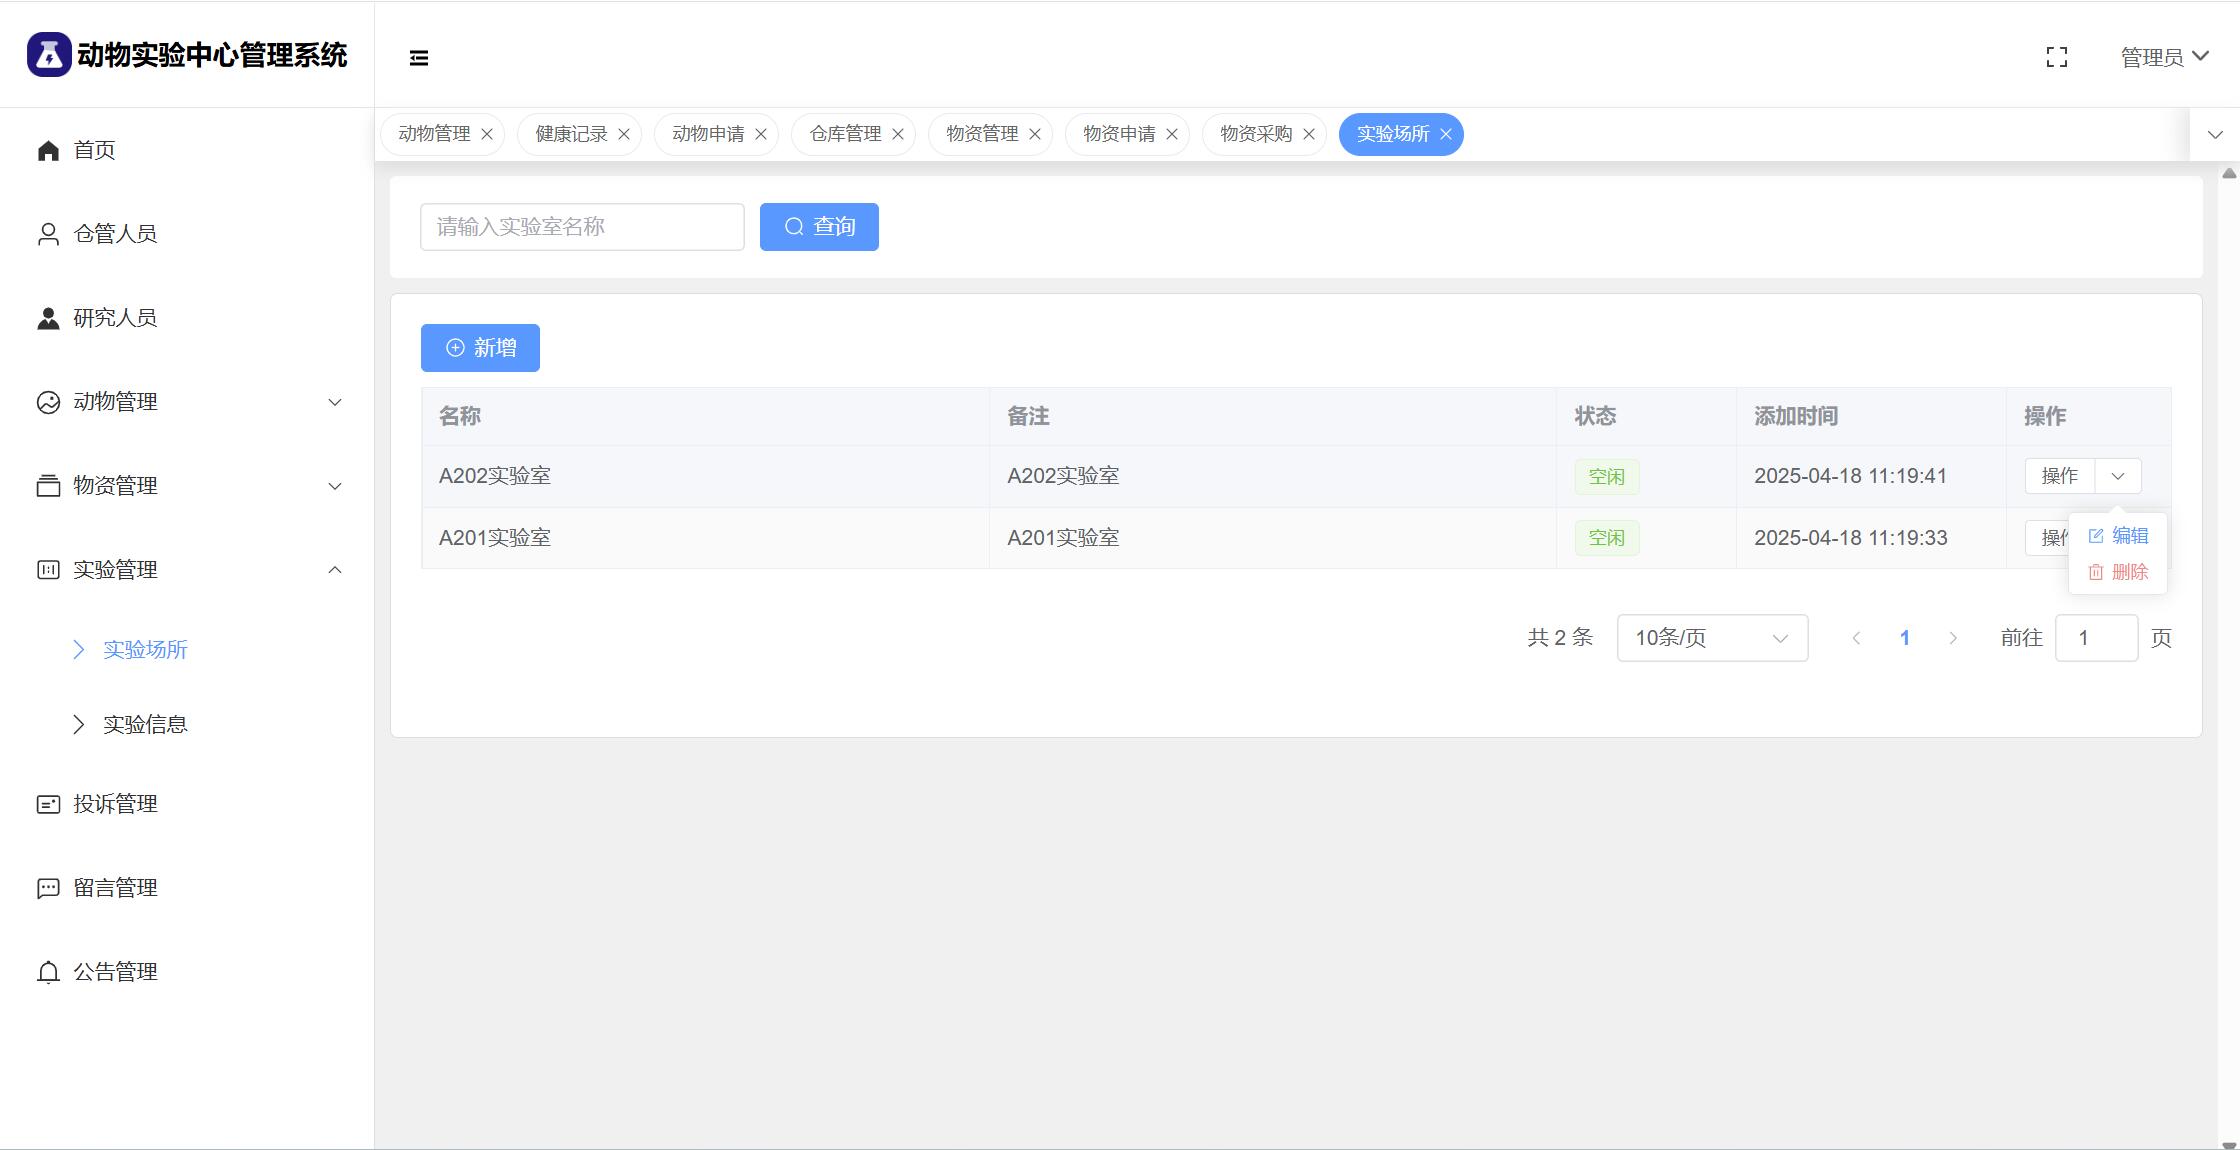Click the 投诉管理 sidebar icon

coord(48,804)
